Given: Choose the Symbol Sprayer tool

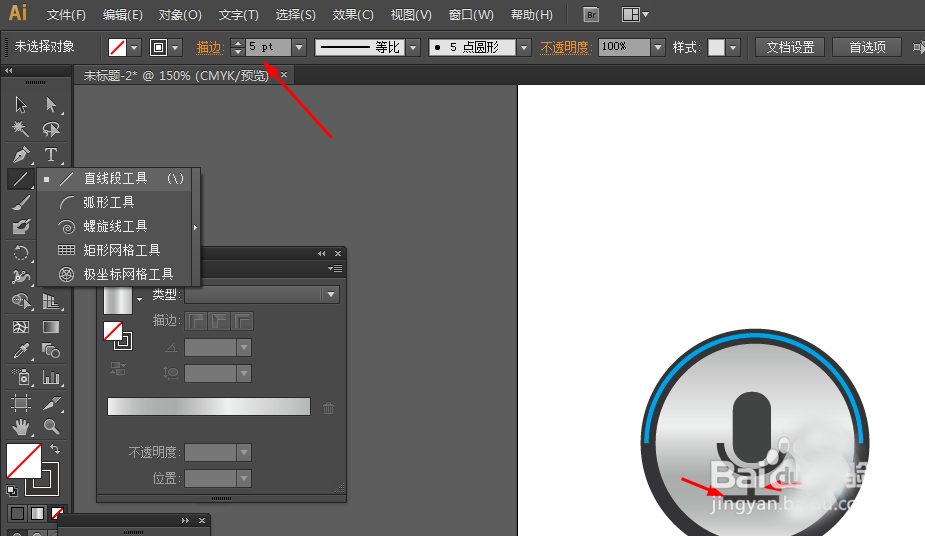Looking at the screenshot, I should 21,377.
